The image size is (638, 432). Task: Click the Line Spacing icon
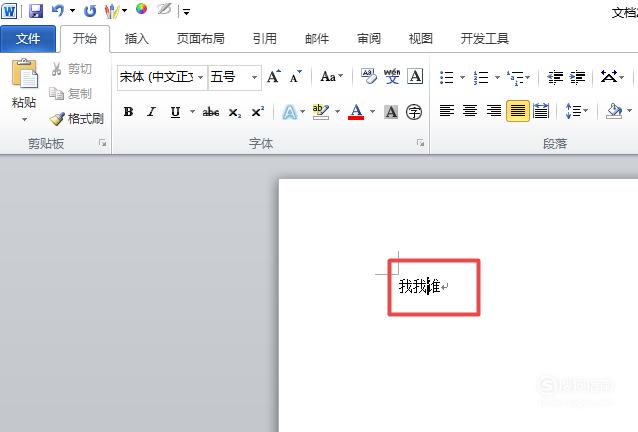click(573, 111)
